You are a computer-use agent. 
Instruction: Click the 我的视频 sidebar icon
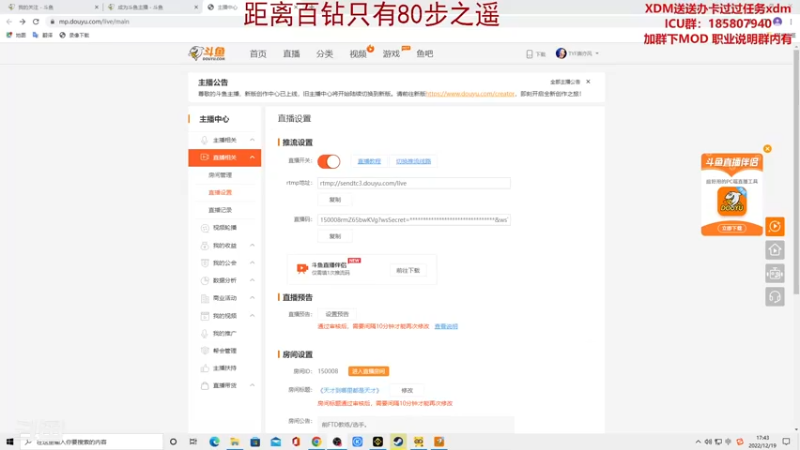[x=205, y=316]
